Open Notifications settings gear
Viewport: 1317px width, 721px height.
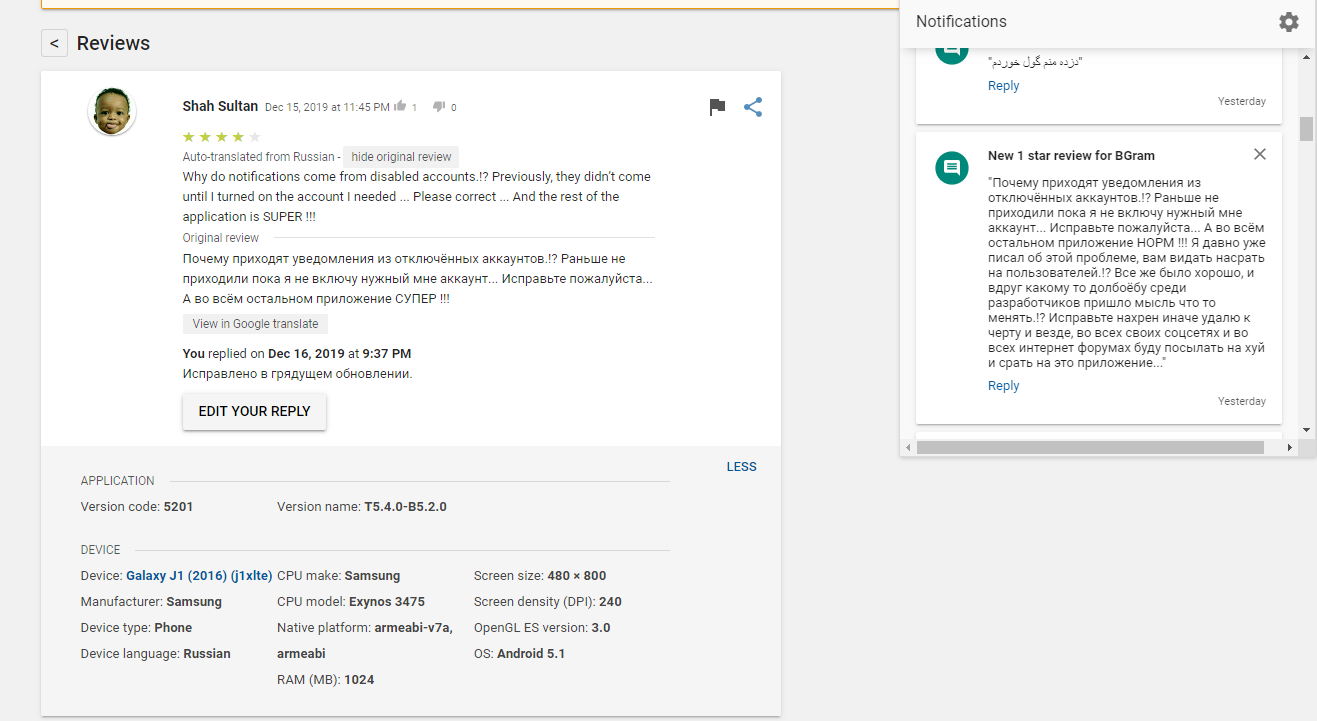point(1289,22)
